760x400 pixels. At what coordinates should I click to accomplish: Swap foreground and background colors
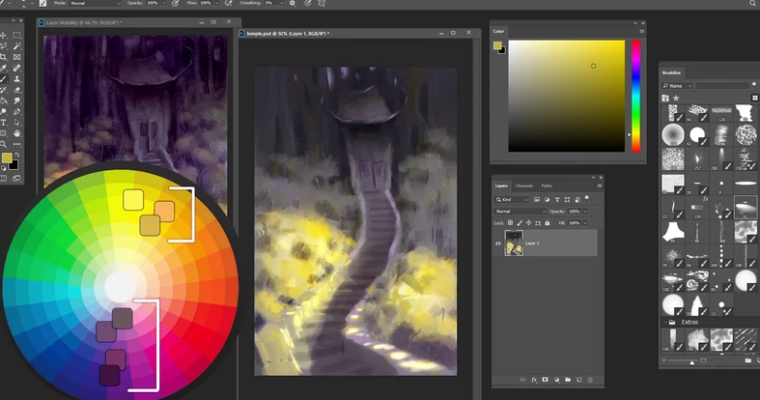pyautogui.click(x=16, y=155)
